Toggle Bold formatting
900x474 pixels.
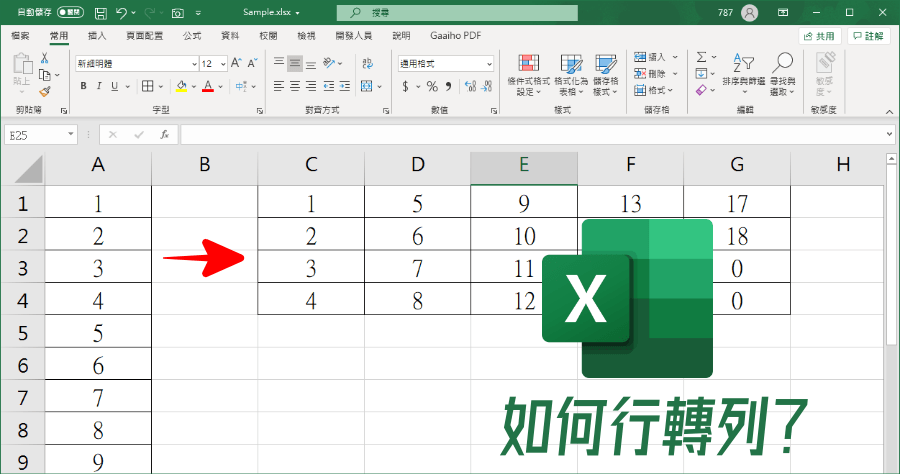tap(84, 86)
